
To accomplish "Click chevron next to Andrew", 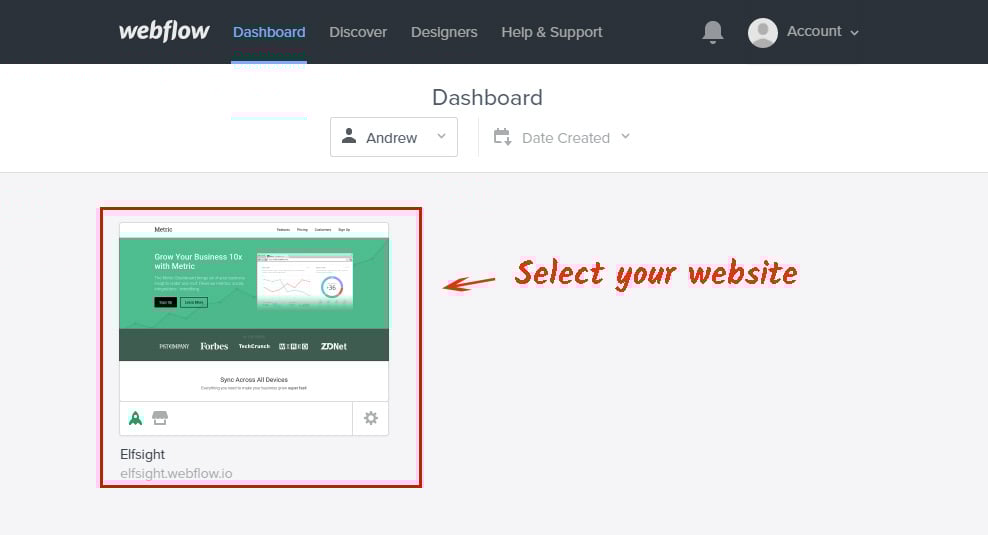I will click(441, 136).
